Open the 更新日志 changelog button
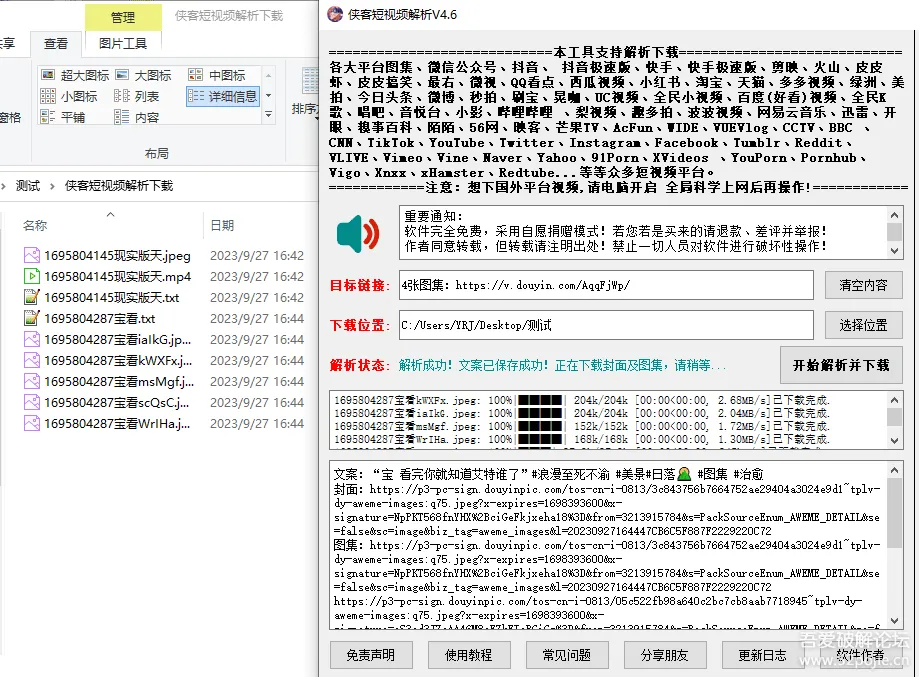This screenshot has height=677, width=919. tap(763, 655)
